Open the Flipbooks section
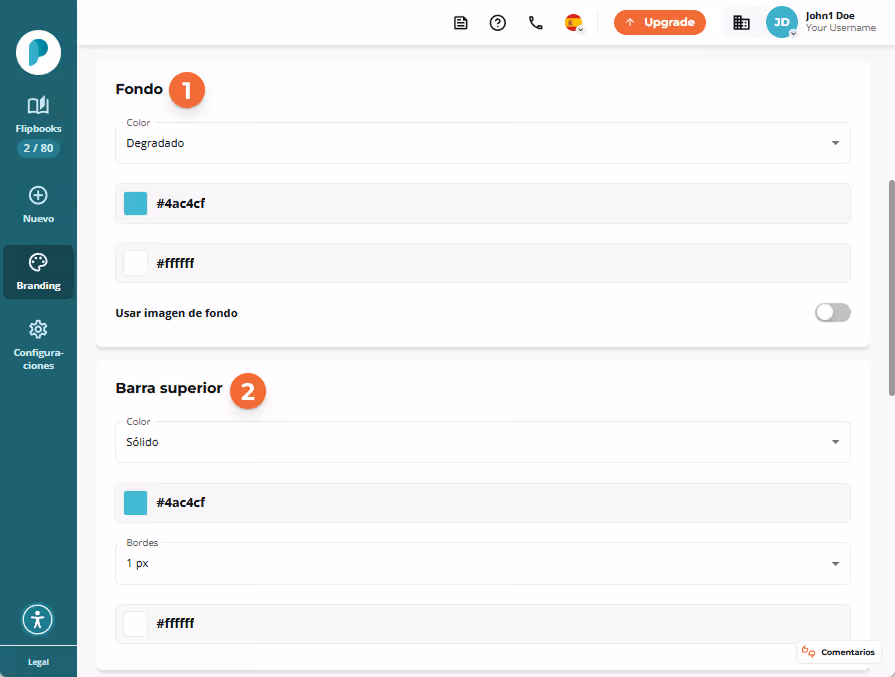This screenshot has width=895, height=677. tap(38, 115)
